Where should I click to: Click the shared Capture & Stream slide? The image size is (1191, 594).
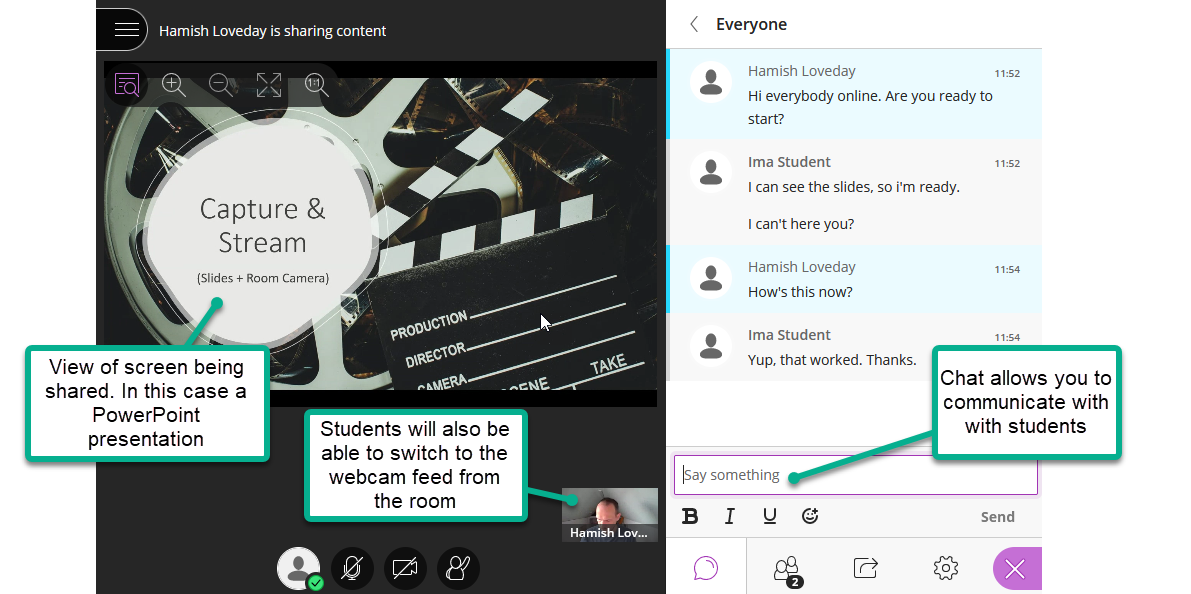point(381,233)
